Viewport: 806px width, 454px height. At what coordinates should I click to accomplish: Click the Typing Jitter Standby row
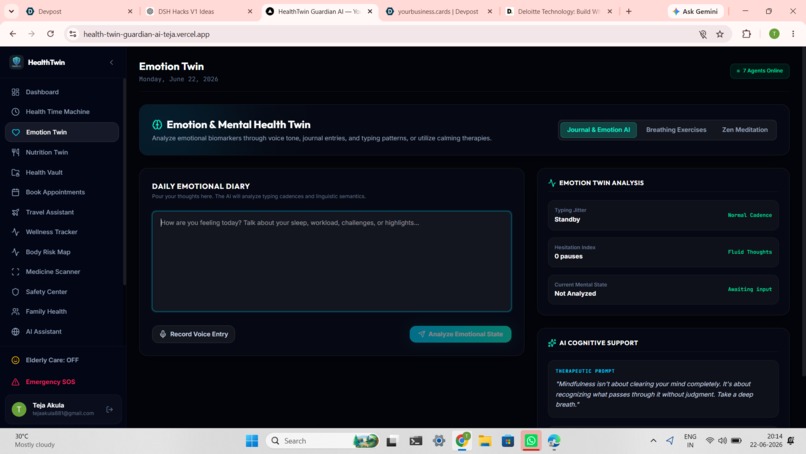(663, 215)
